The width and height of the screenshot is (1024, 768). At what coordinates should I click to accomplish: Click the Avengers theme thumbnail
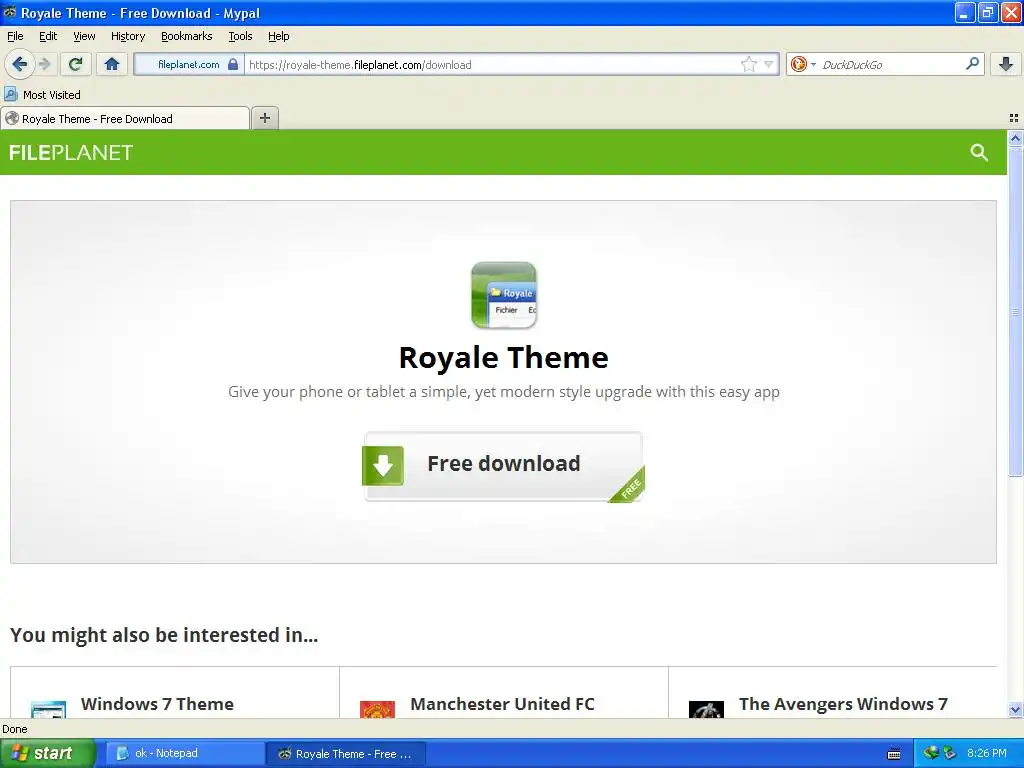[707, 709]
